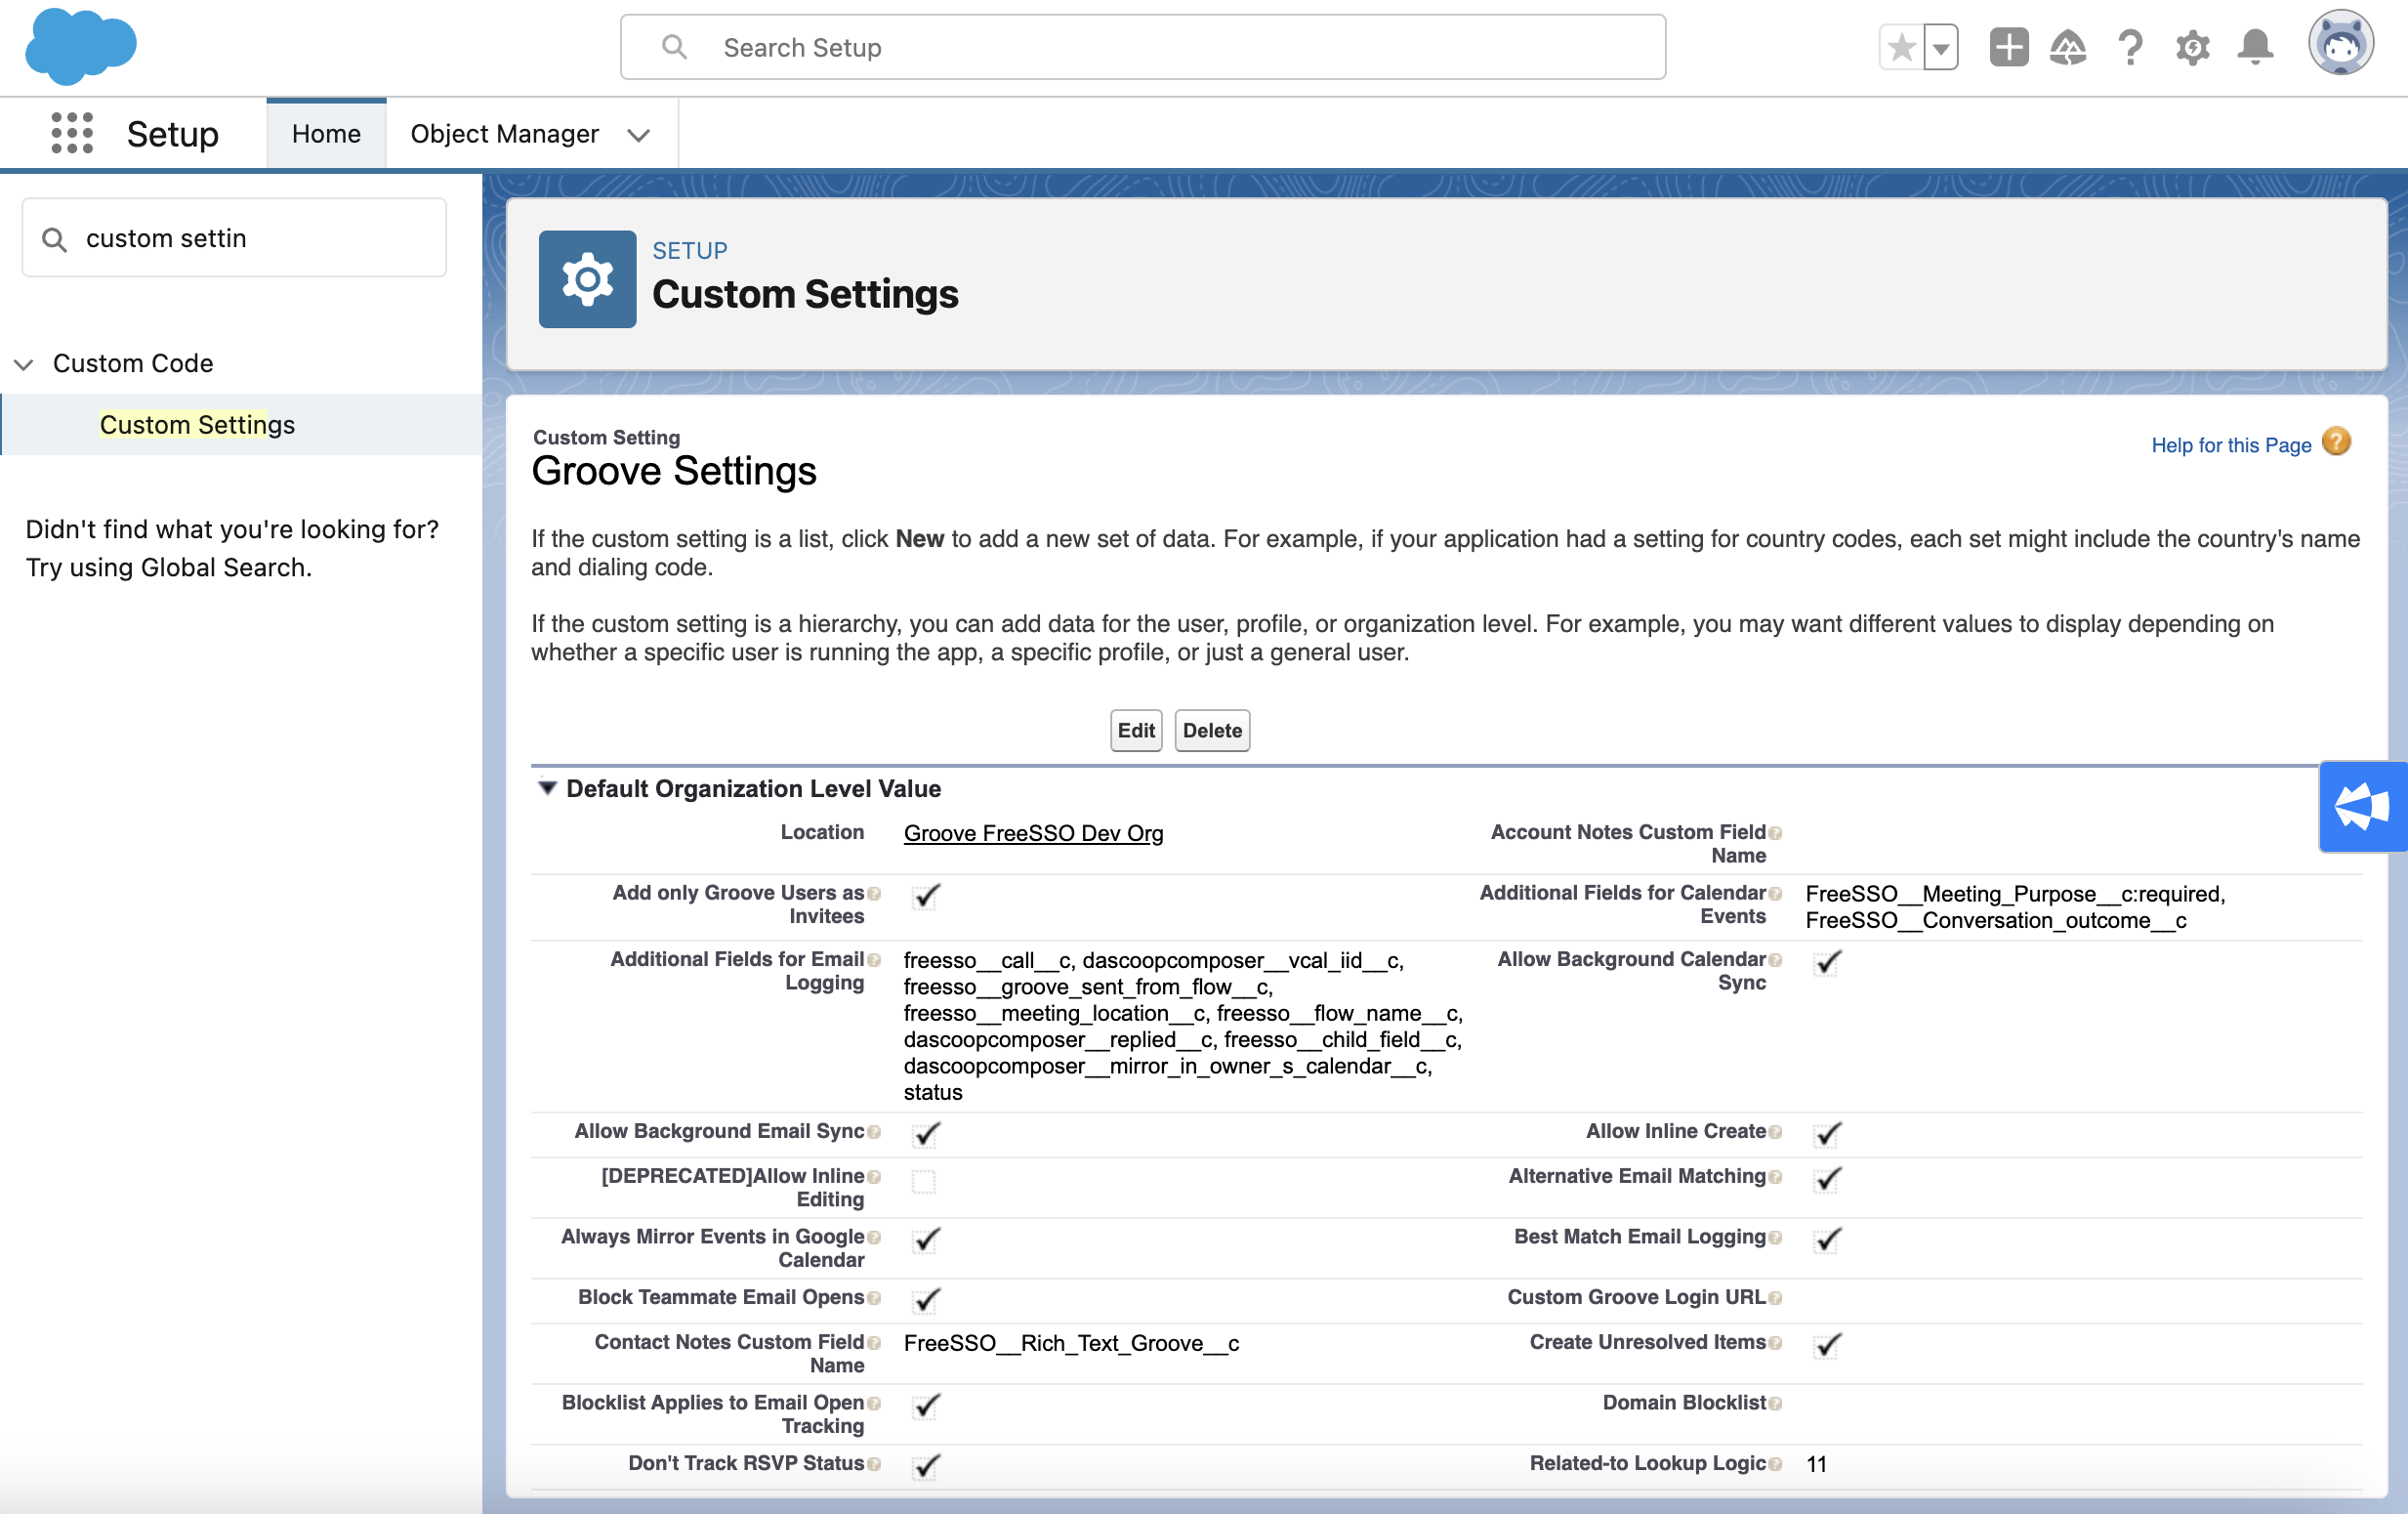
Task: Open the Help for this Page link
Action: (2231, 445)
